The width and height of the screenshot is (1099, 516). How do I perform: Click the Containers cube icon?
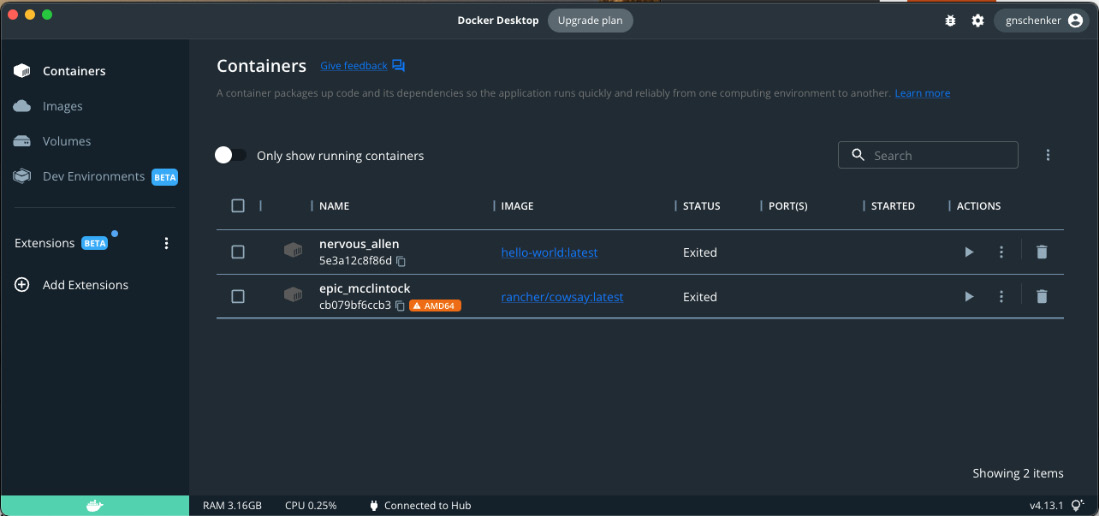pyautogui.click(x=22, y=71)
